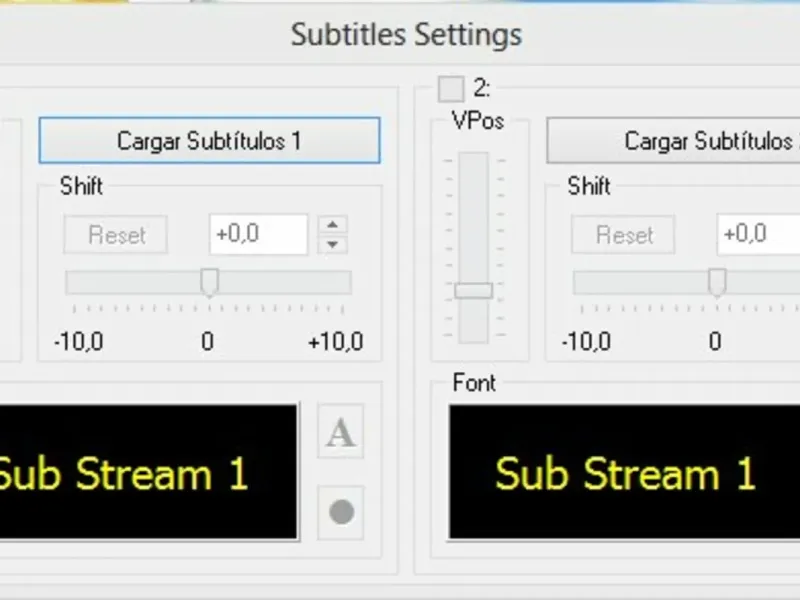Viewport: 800px width, 600px height.
Task: Click the second Shift slider handle
Action: click(717, 283)
